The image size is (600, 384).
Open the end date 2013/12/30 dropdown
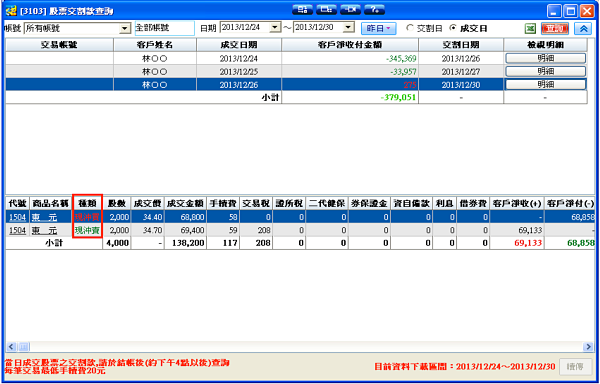coord(349,28)
